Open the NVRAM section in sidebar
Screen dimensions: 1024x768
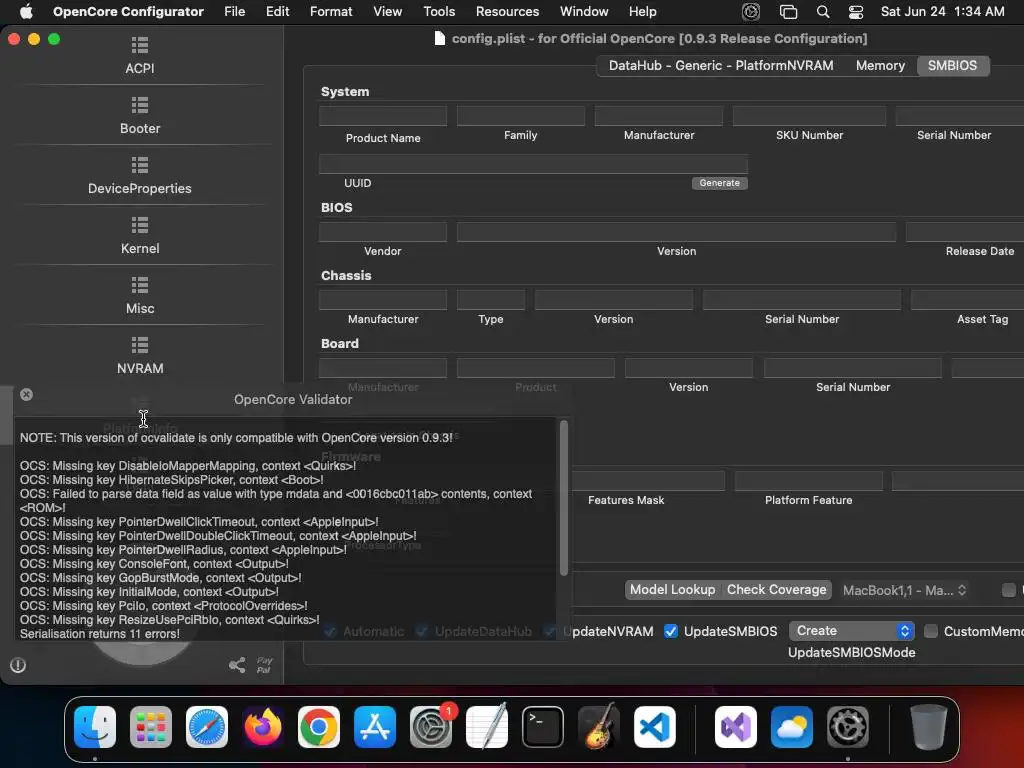(140, 356)
